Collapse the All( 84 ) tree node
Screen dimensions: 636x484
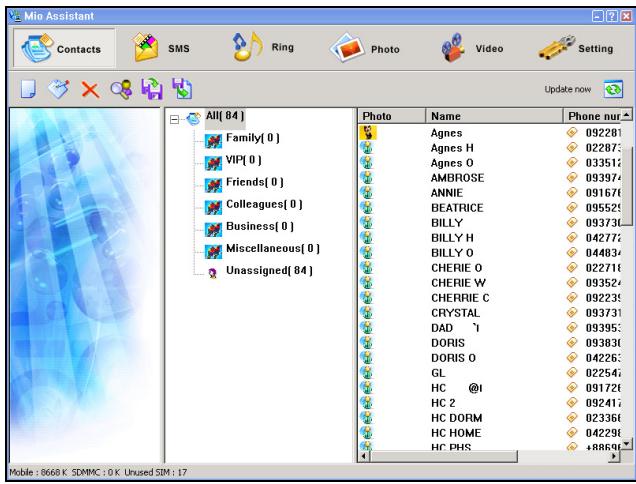(174, 119)
